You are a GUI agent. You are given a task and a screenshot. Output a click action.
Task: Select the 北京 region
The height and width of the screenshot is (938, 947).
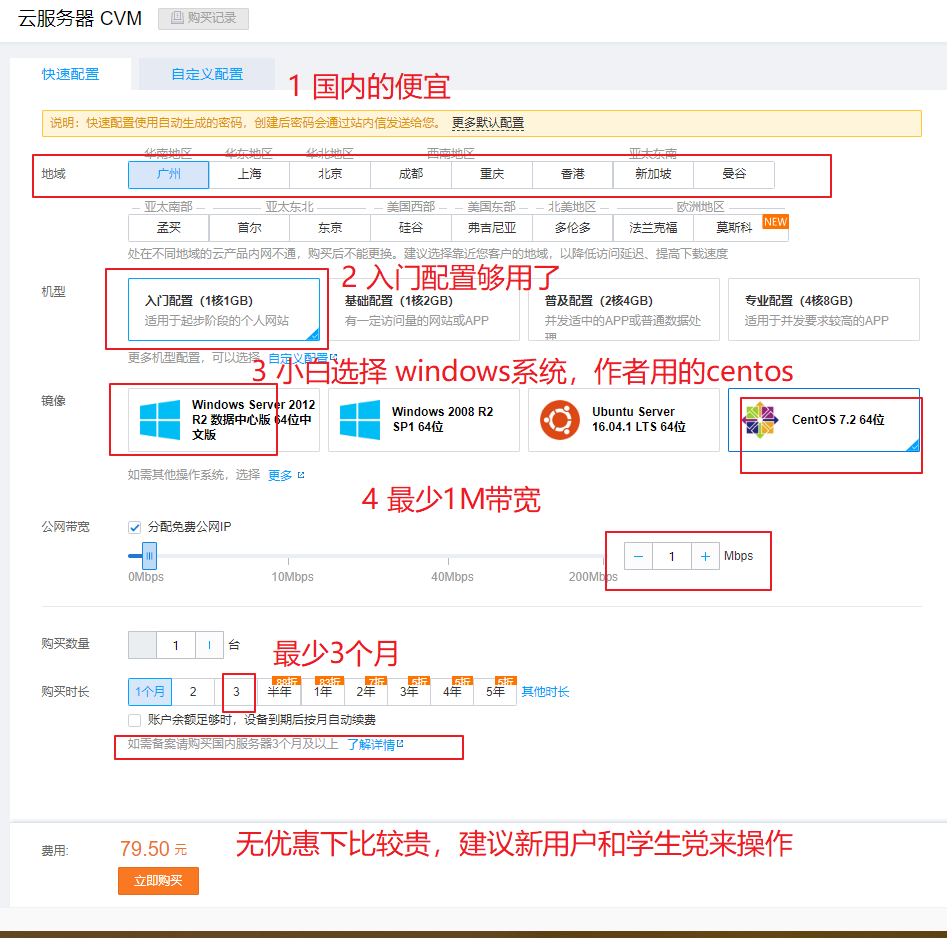tap(330, 175)
